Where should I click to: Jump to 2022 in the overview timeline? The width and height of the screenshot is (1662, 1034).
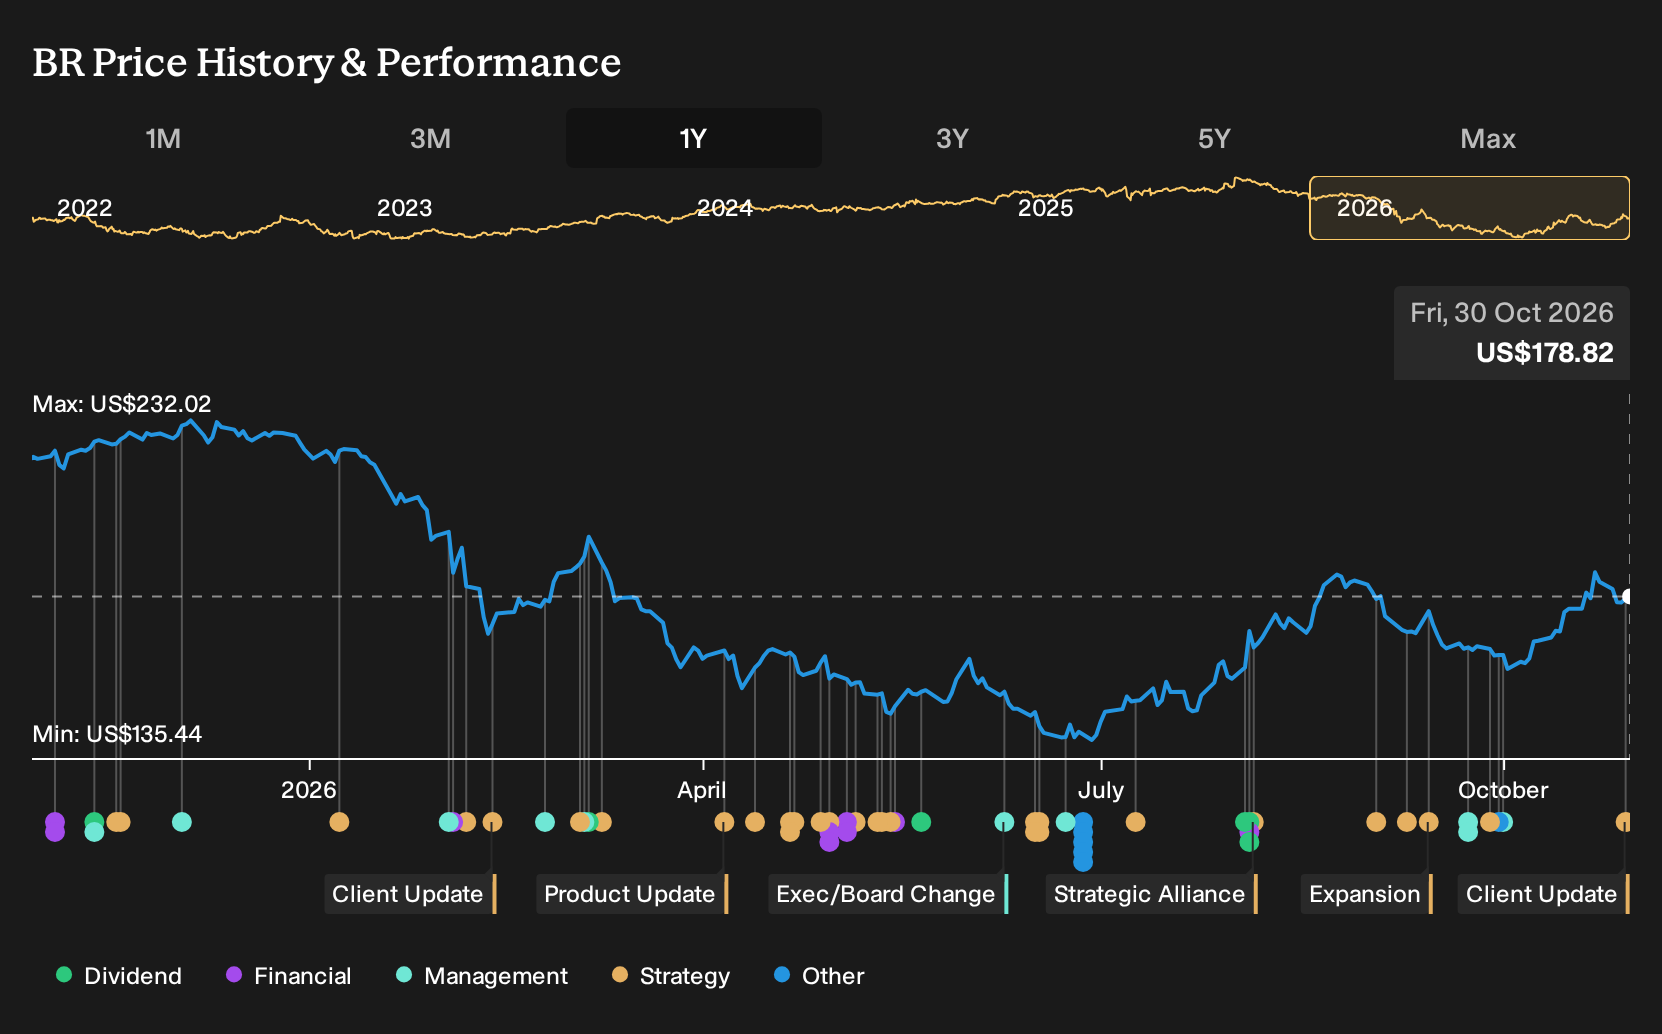[85, 208]
